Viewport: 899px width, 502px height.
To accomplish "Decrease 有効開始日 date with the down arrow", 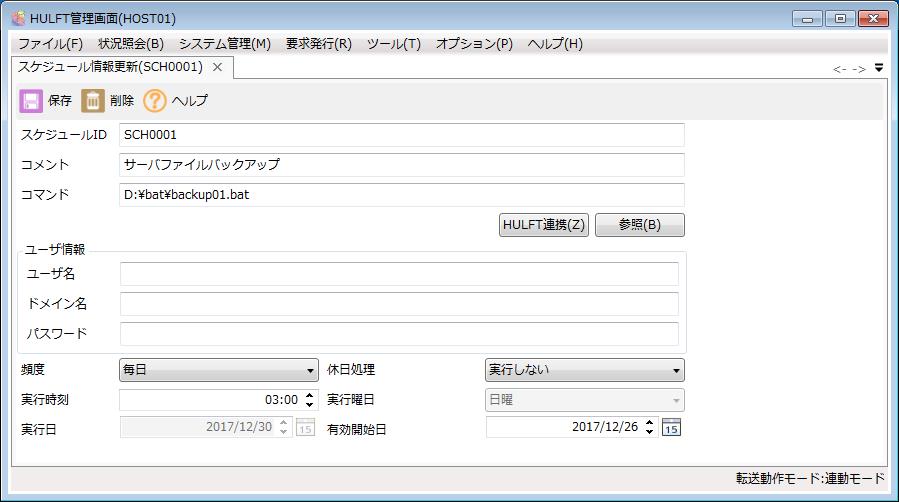I will pos(649,432).
